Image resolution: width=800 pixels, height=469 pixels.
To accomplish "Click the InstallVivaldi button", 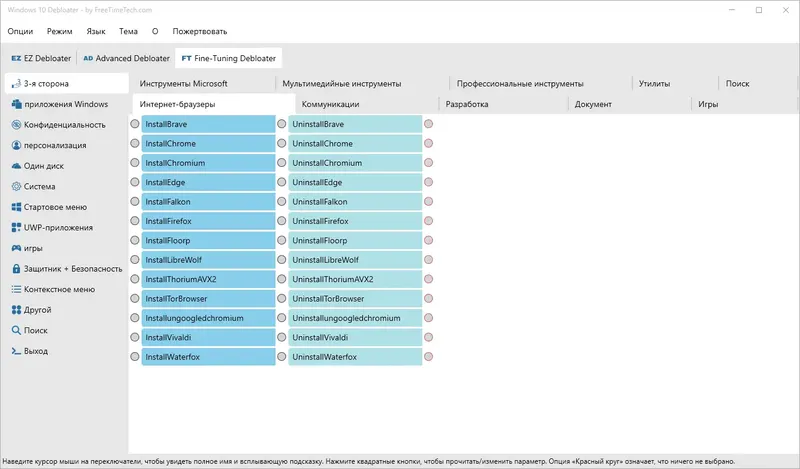I will (x=208, y=338).
